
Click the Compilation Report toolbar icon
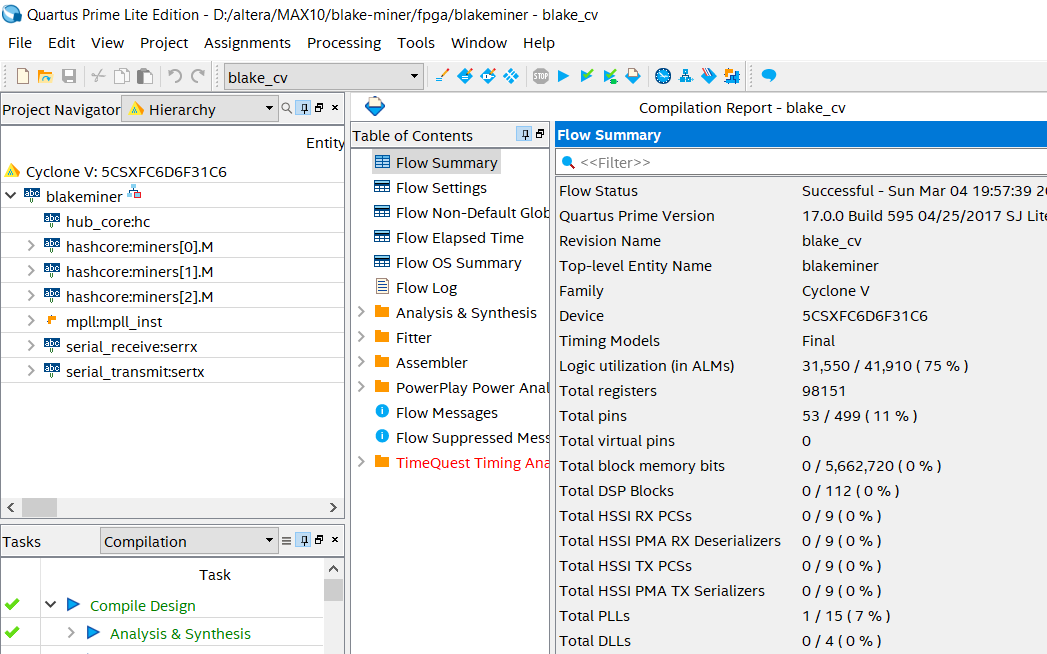coord(633,76)
